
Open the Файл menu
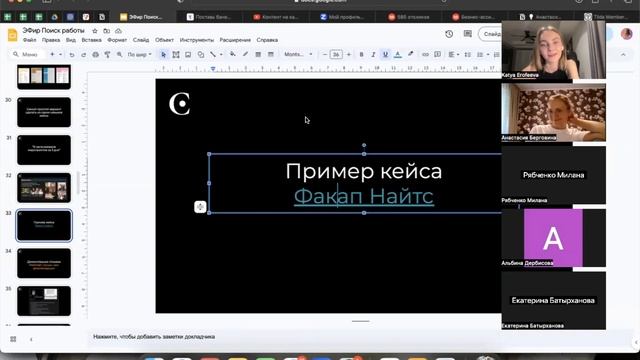(29, 40)
